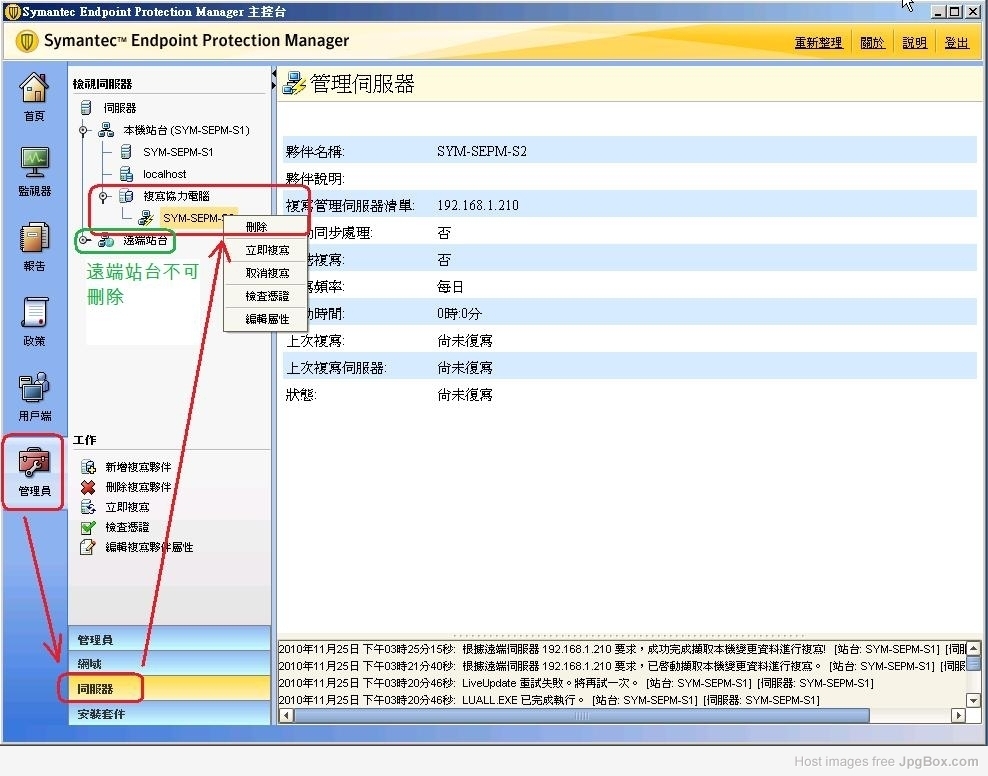Choose 刪除 from the context menu
Image resolution: width=988 pixels, height=776 pixels.
[256, 227]
